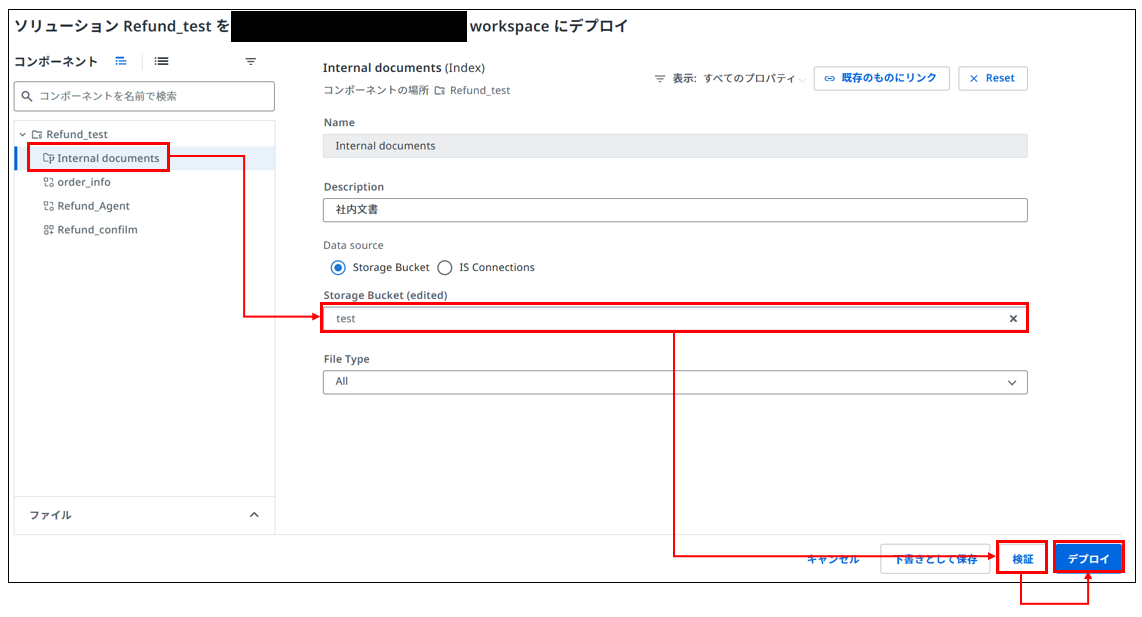The width and height of the screenshot is (1142, 617).
Task: Click the Storage Bucket field showing test
Action: 675,318
